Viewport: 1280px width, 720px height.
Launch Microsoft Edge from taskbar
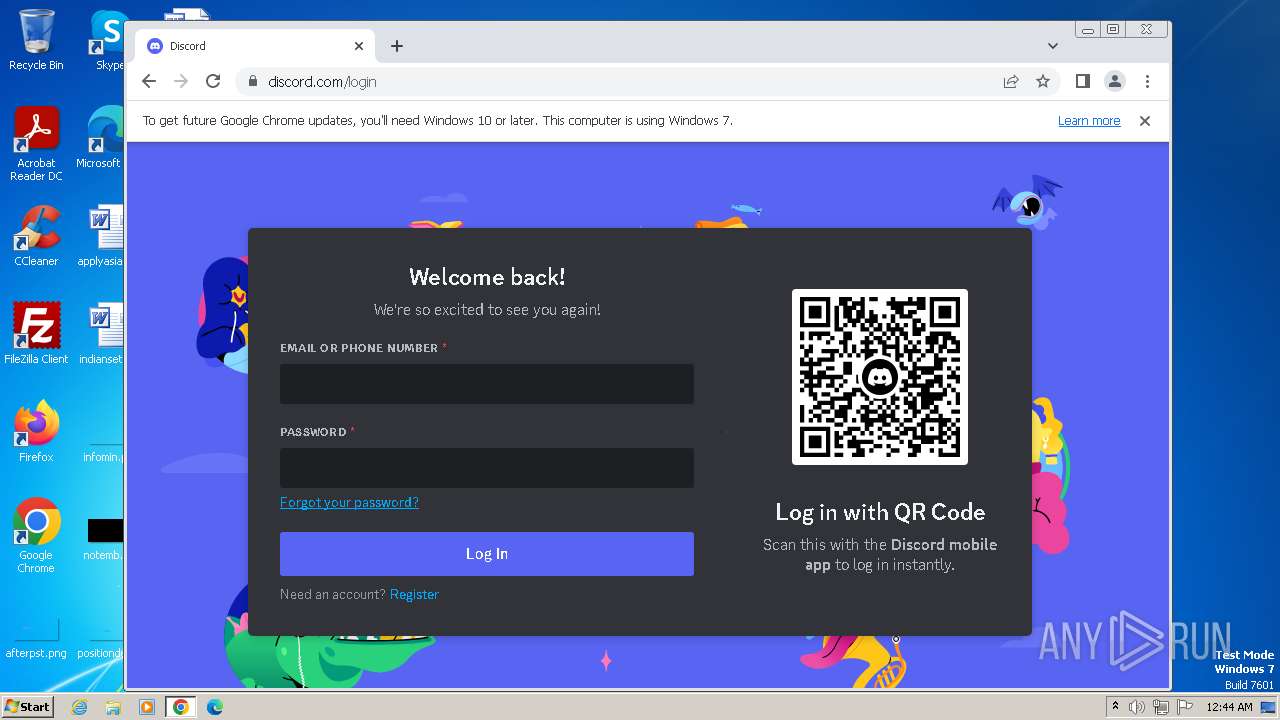[x=214, y=707]
